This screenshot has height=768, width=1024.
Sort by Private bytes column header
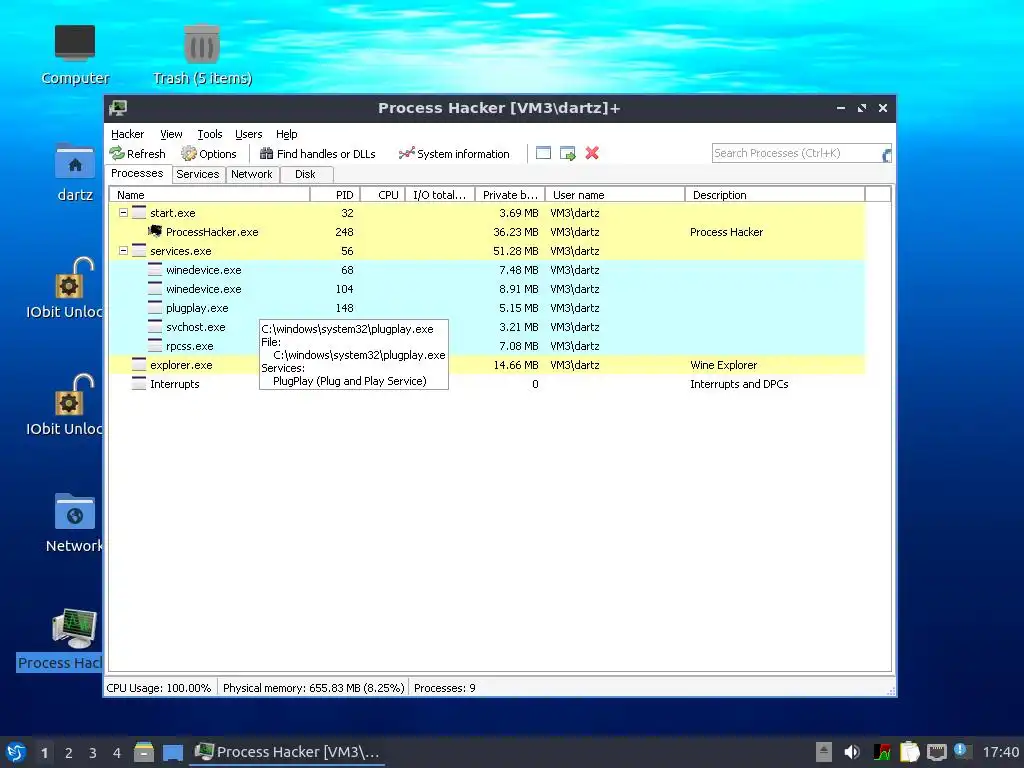tap(510, 195)
